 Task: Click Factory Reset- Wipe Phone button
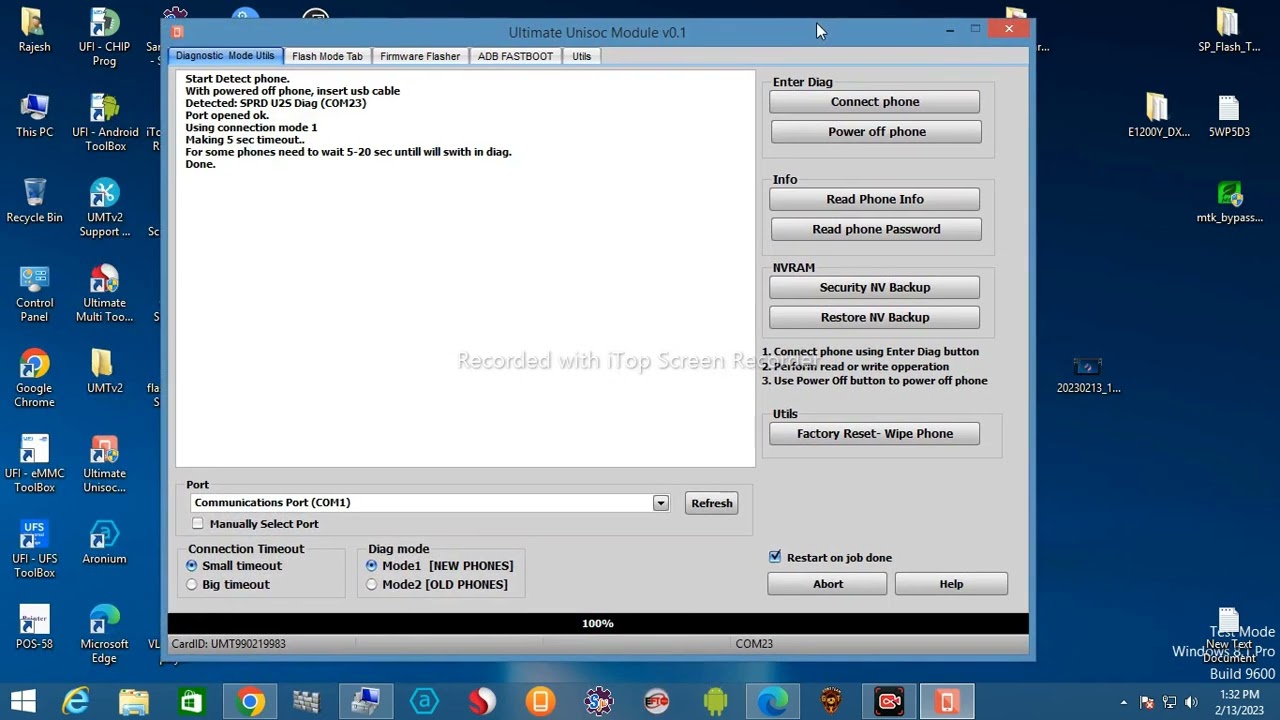tap(875, 434)
